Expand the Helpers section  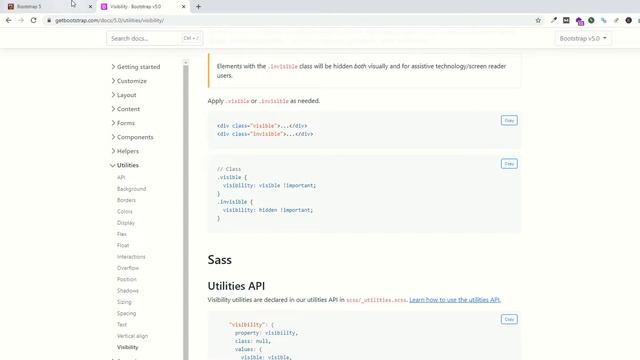tap(125, 151)
